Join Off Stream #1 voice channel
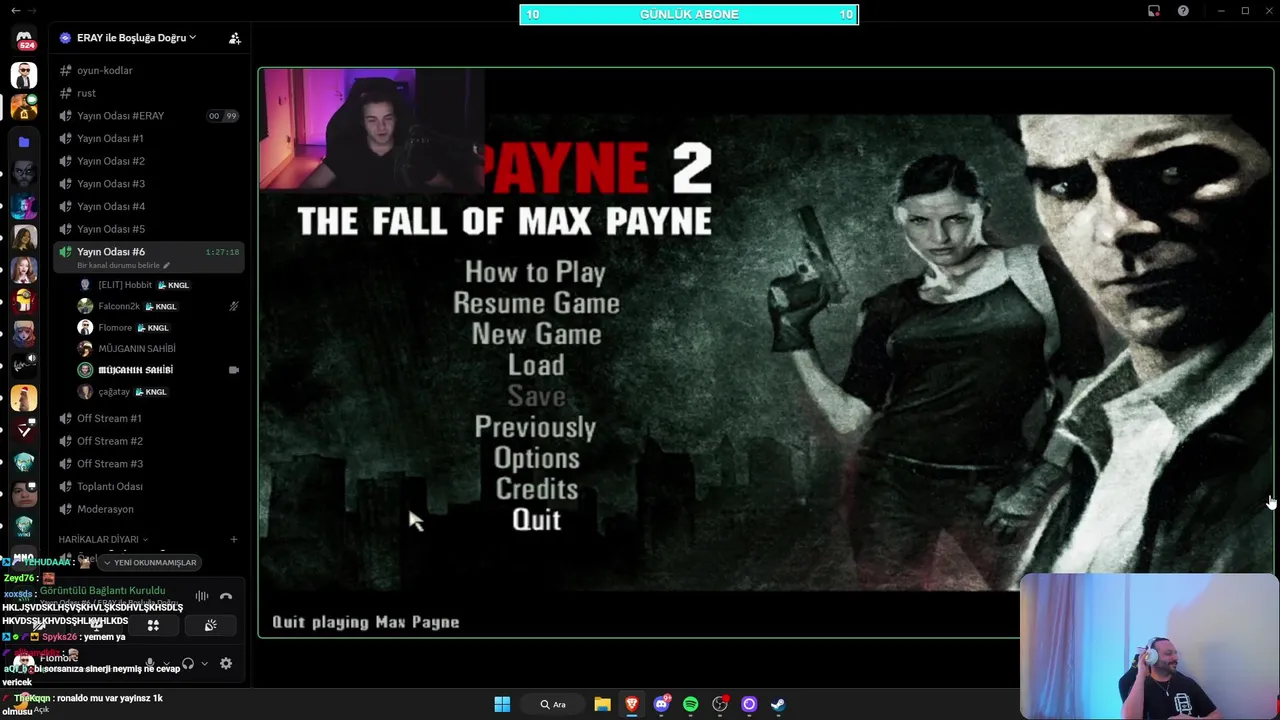 tap(149, 419)
